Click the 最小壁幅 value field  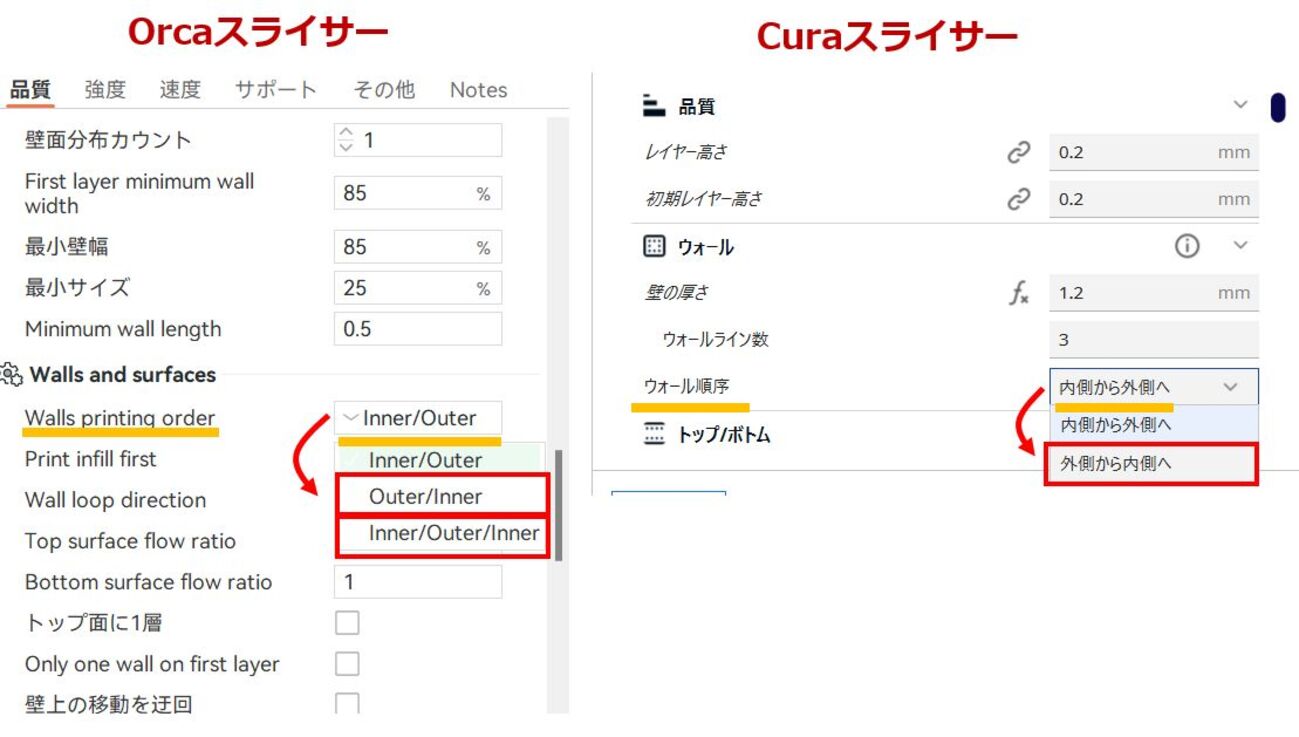click(418, 247)
